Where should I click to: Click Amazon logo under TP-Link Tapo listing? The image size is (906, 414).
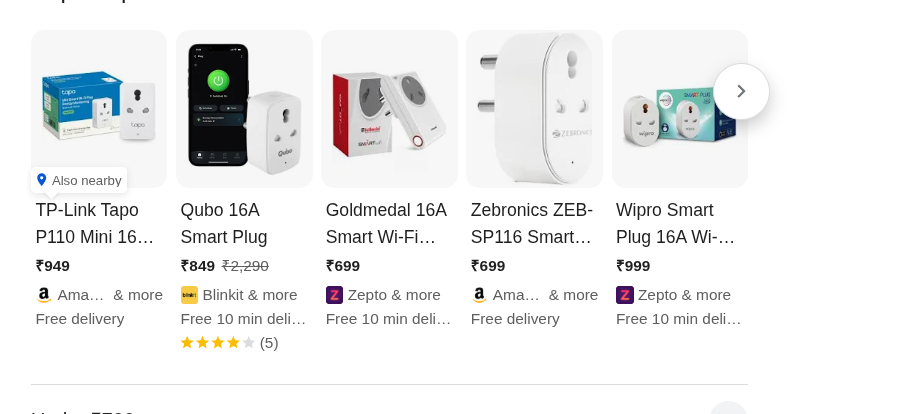point(44,295)
